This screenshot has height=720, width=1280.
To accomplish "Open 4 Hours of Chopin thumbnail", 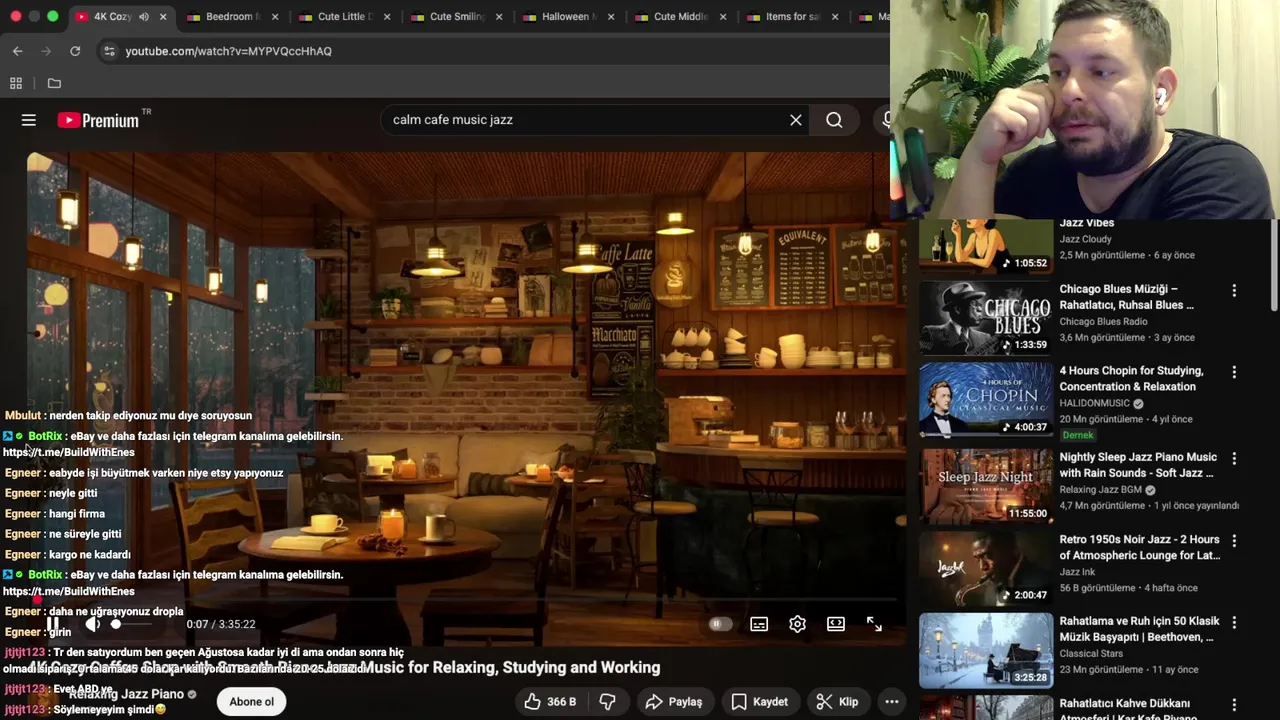I will (985, 400).
